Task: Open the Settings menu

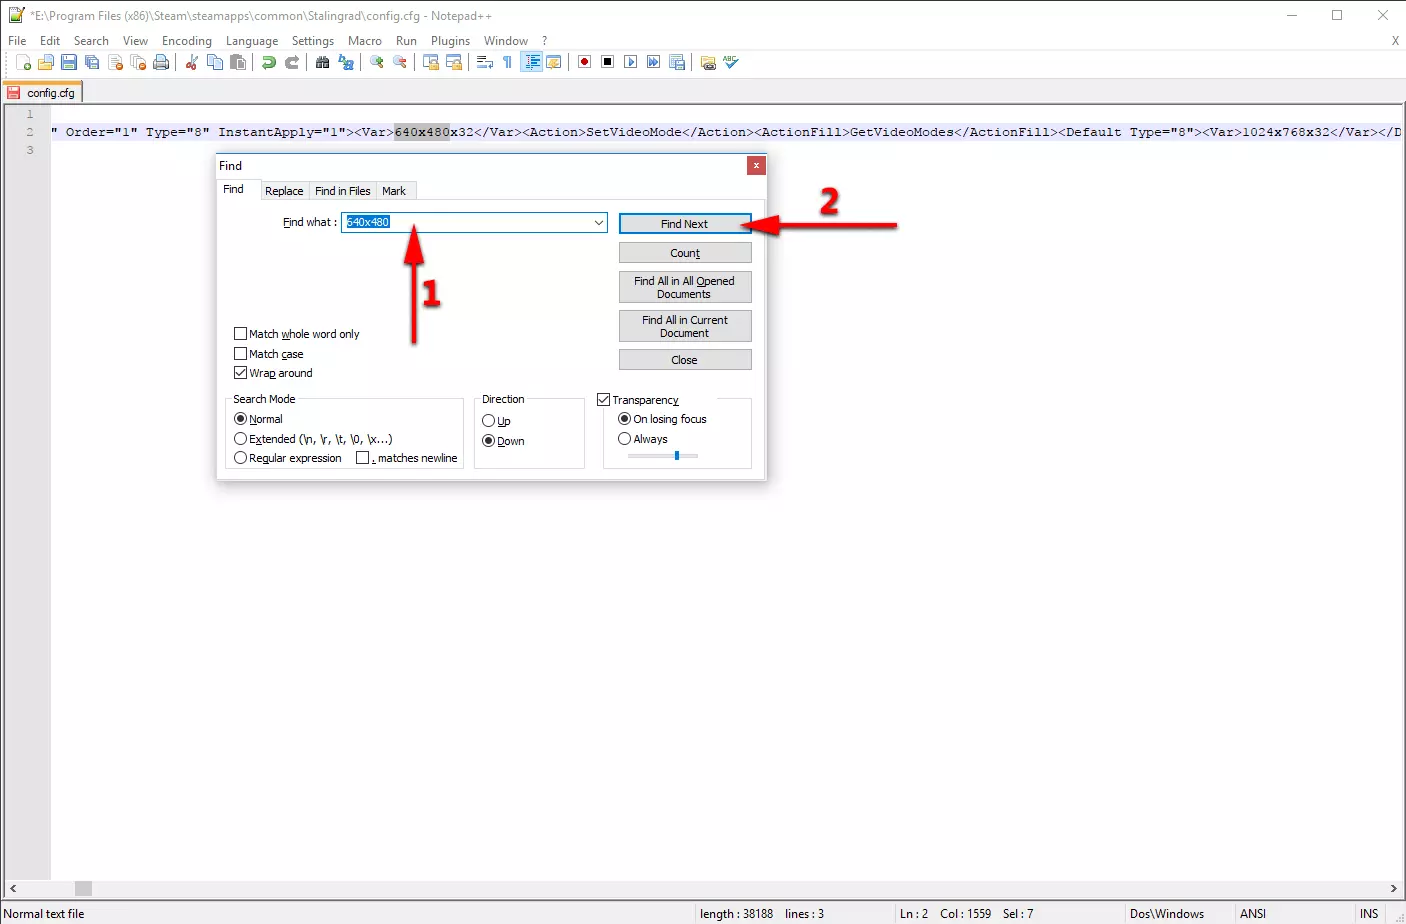Action: pos(313,41)
